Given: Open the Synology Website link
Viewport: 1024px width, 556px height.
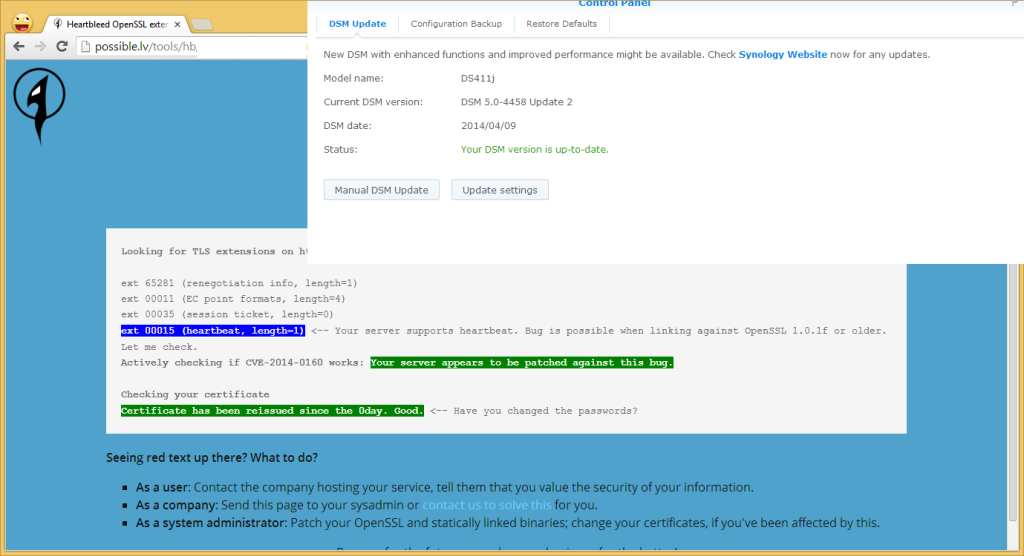Looking at the screenshot, I should (782, 54).
